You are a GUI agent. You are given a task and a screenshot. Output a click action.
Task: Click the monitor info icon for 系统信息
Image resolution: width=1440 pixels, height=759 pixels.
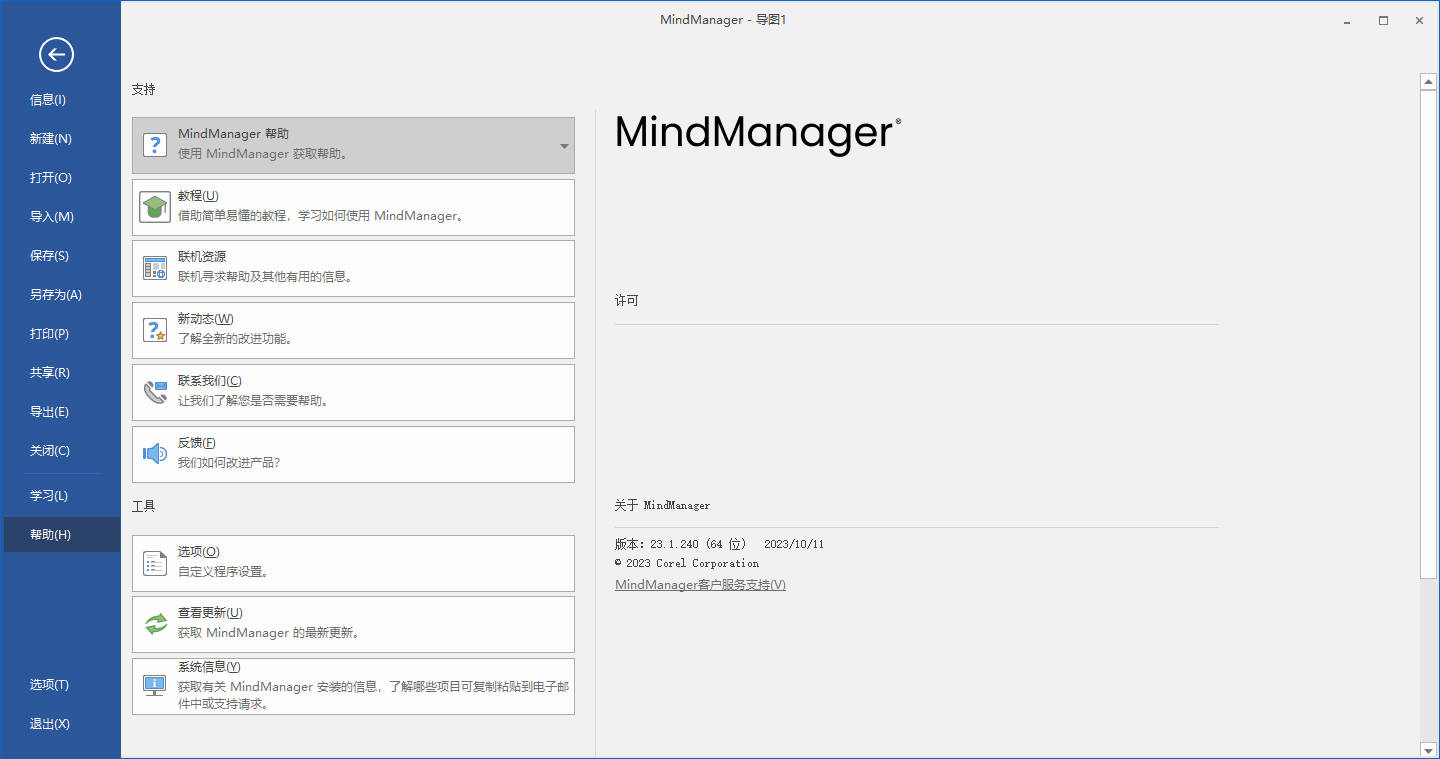(x=154, y=686)
